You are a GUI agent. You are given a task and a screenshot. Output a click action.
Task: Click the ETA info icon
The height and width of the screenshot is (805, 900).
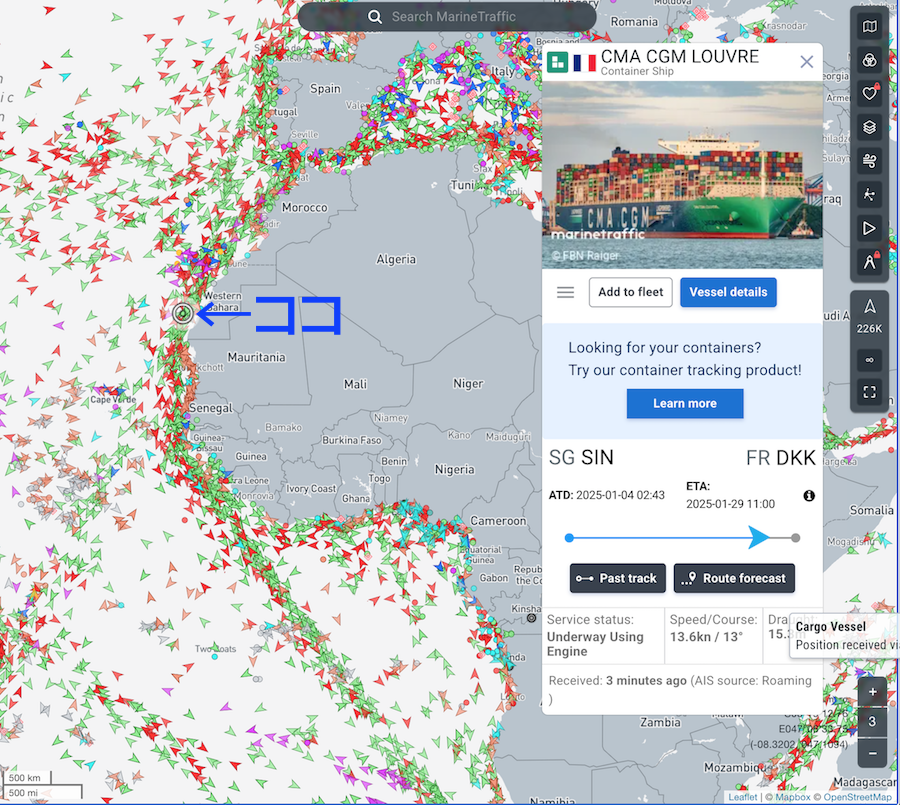click(x=809, y=496)
